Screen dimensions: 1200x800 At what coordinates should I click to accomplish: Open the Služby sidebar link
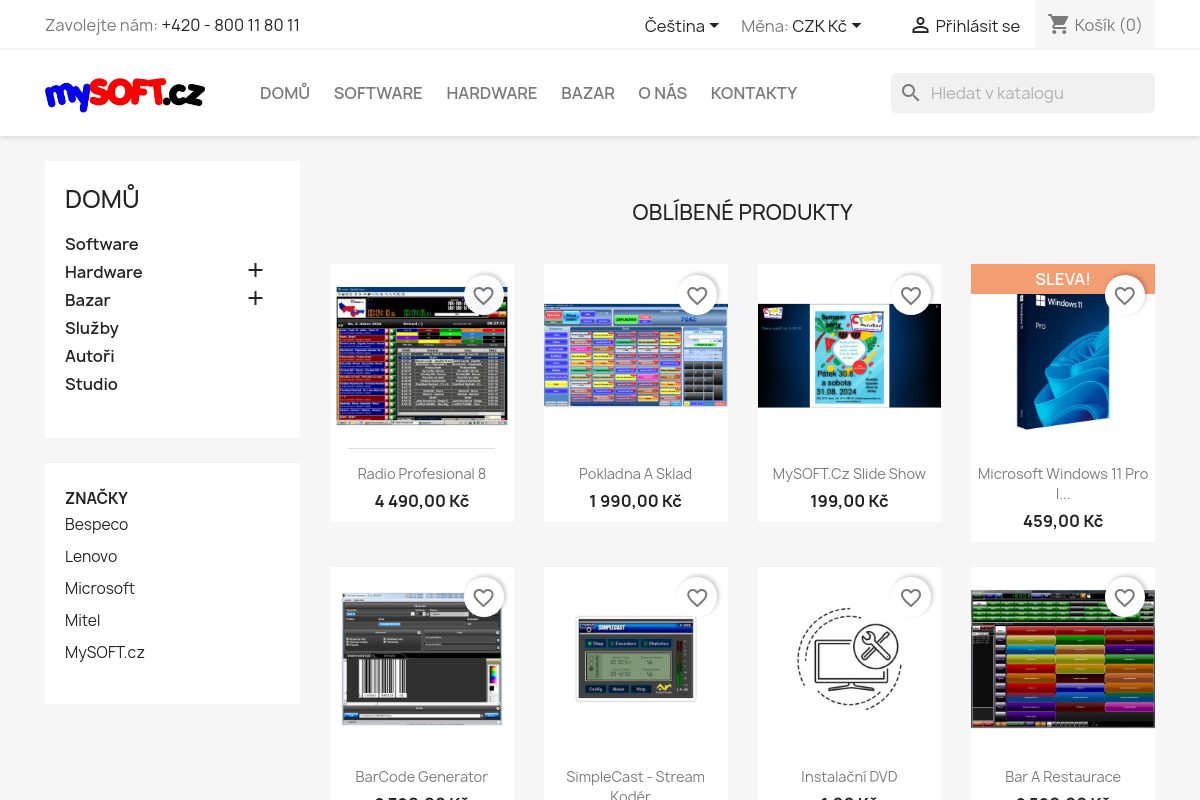point(92,327)
